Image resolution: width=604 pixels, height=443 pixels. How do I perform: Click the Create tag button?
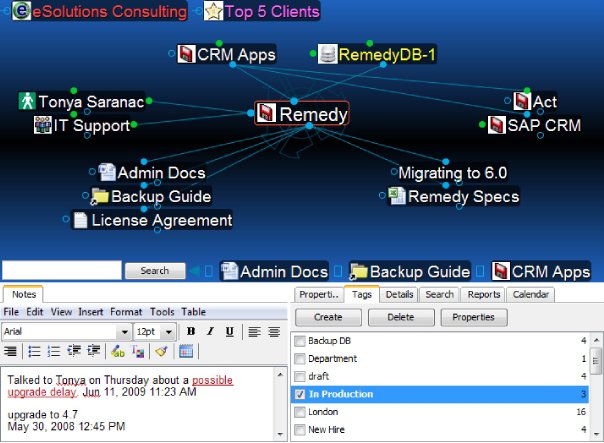point(328,317)
